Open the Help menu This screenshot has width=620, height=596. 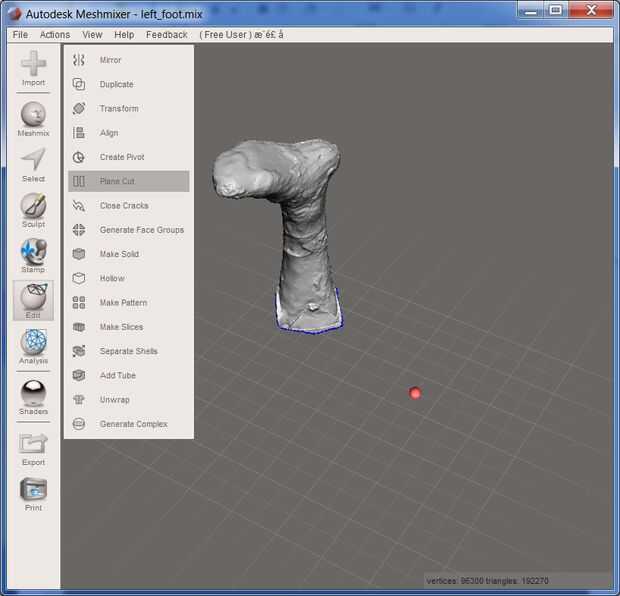pos(124,35)
